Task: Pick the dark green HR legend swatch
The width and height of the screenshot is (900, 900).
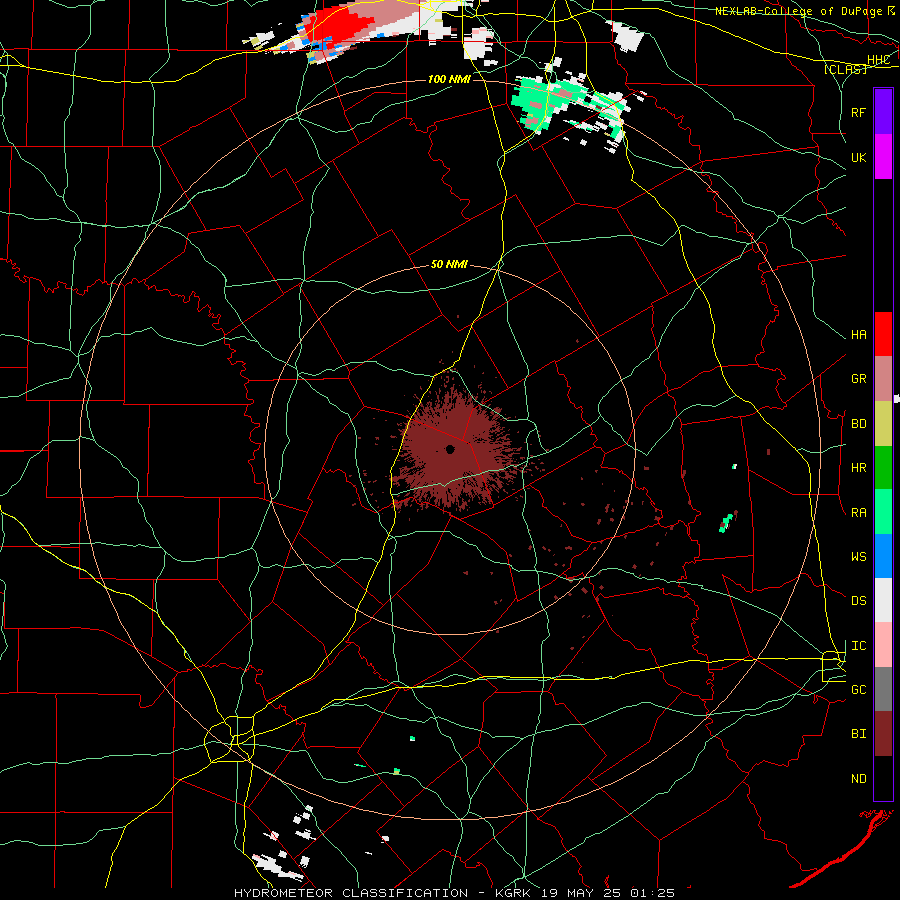Action: [883, 467]
